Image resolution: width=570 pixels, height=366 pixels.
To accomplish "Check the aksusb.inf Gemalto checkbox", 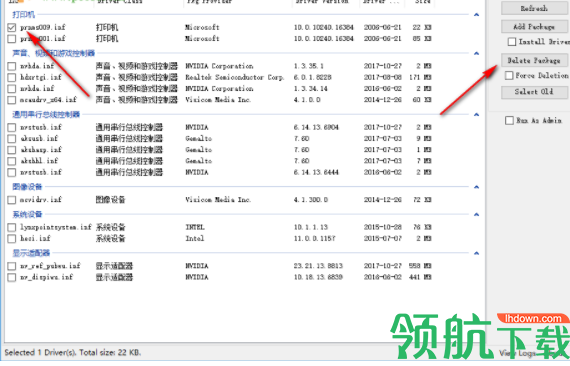I will point(12,139).
